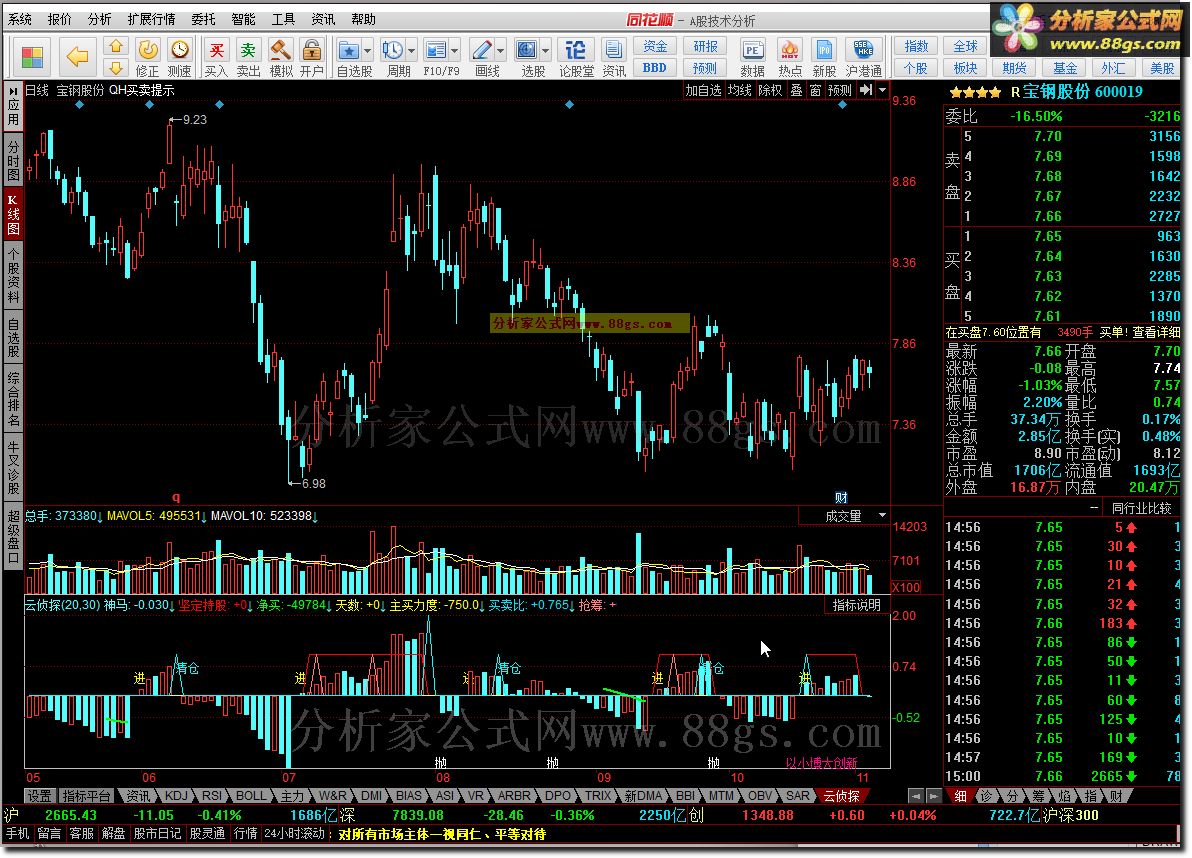Click the four-color home icon in toolbar
Viewport: 1192px width, 858px height.
32,57
